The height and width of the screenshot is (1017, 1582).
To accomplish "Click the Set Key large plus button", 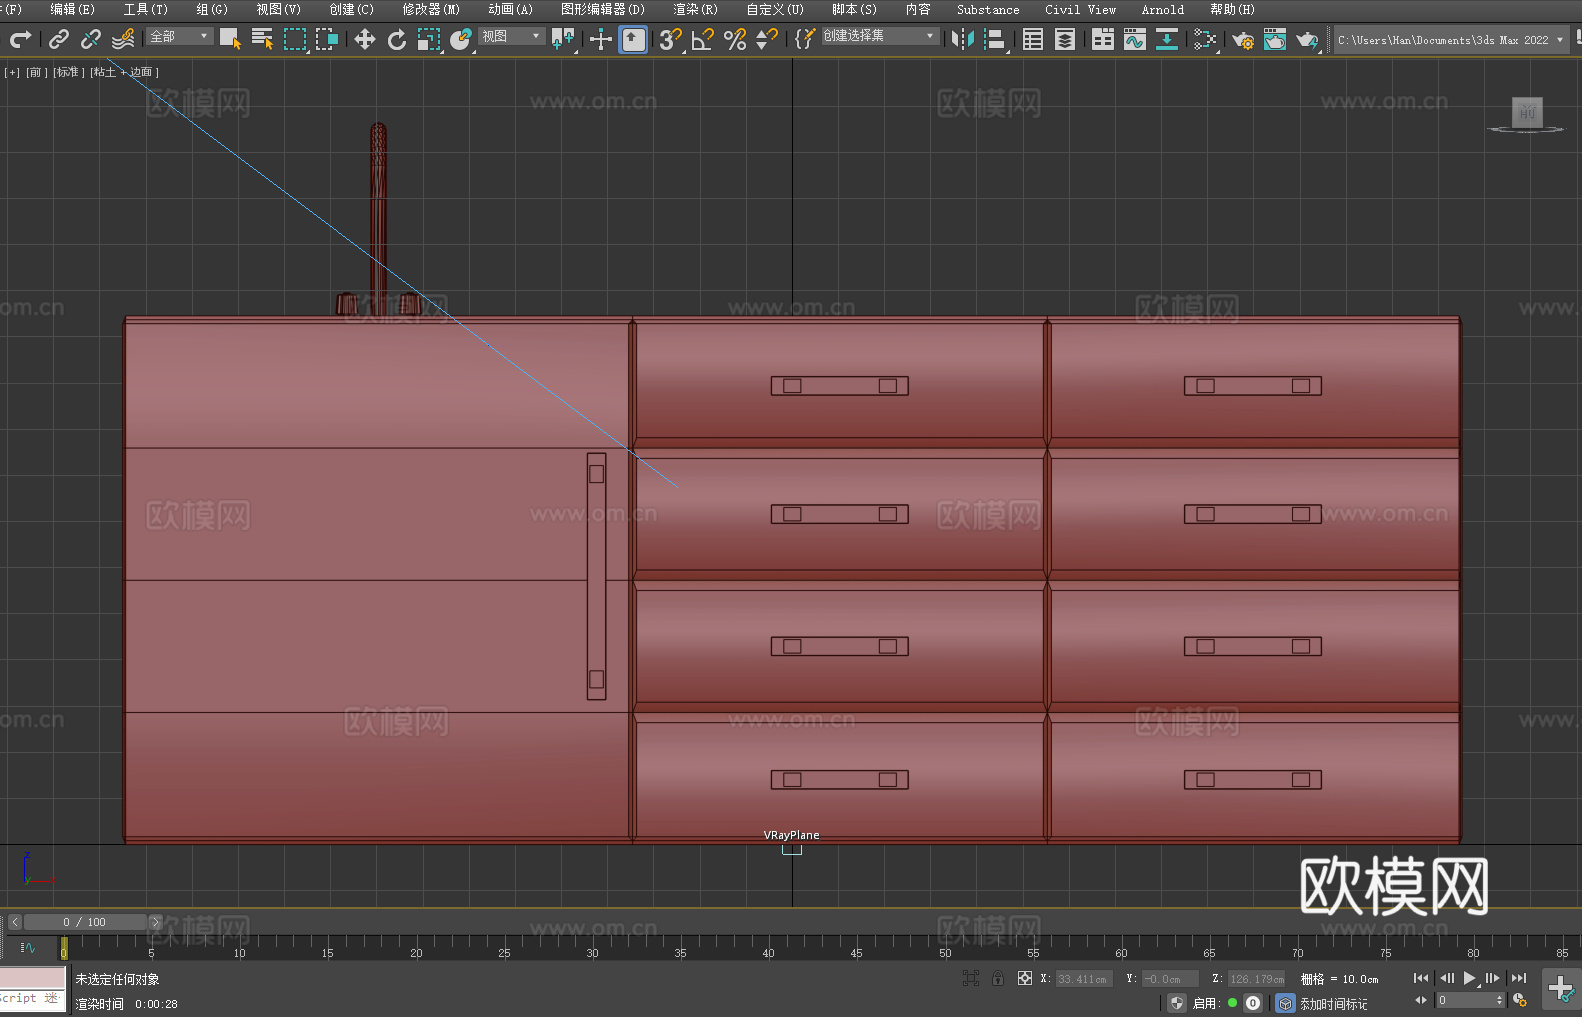I will (1560, 988).
